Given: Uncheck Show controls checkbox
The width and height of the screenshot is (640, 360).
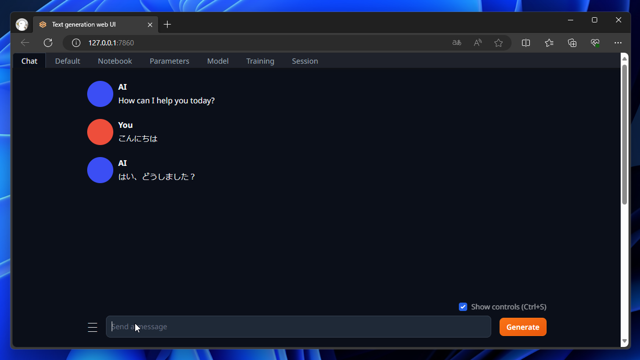Looking at the screenshot, I should [x=463, y=307].
